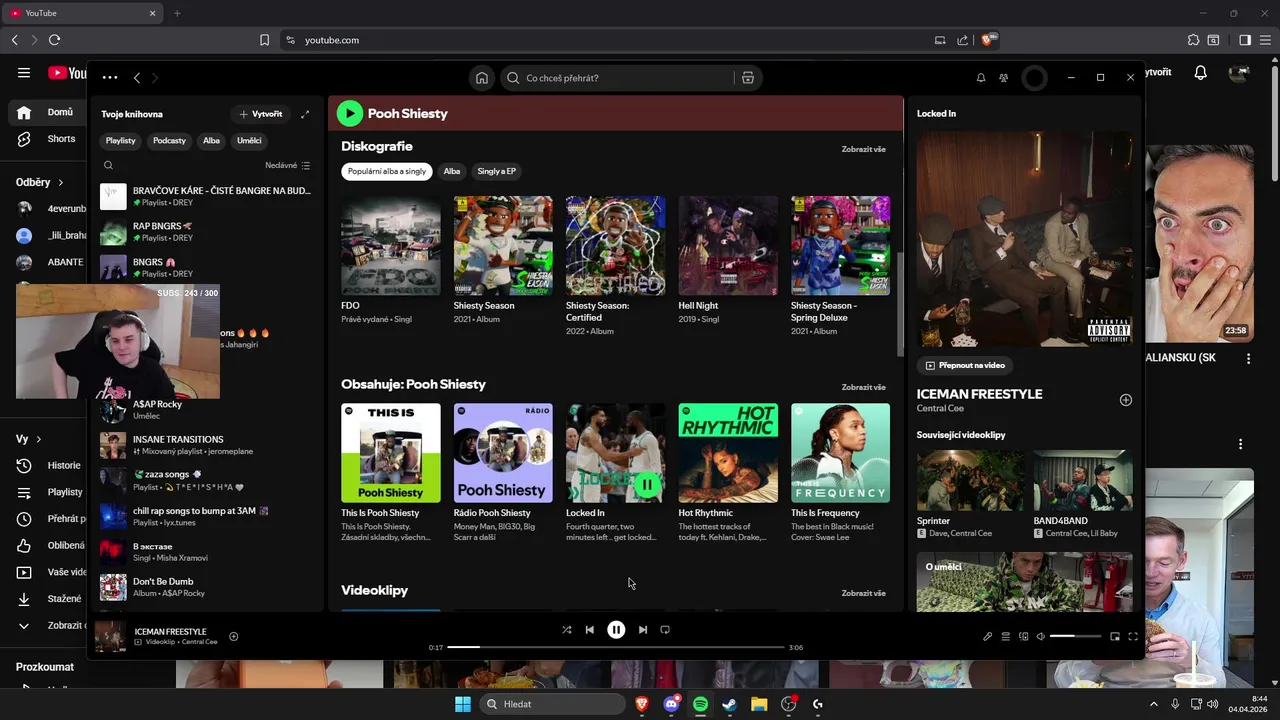
Task: Open the Spotify profile avatar
Action: 1034,78
